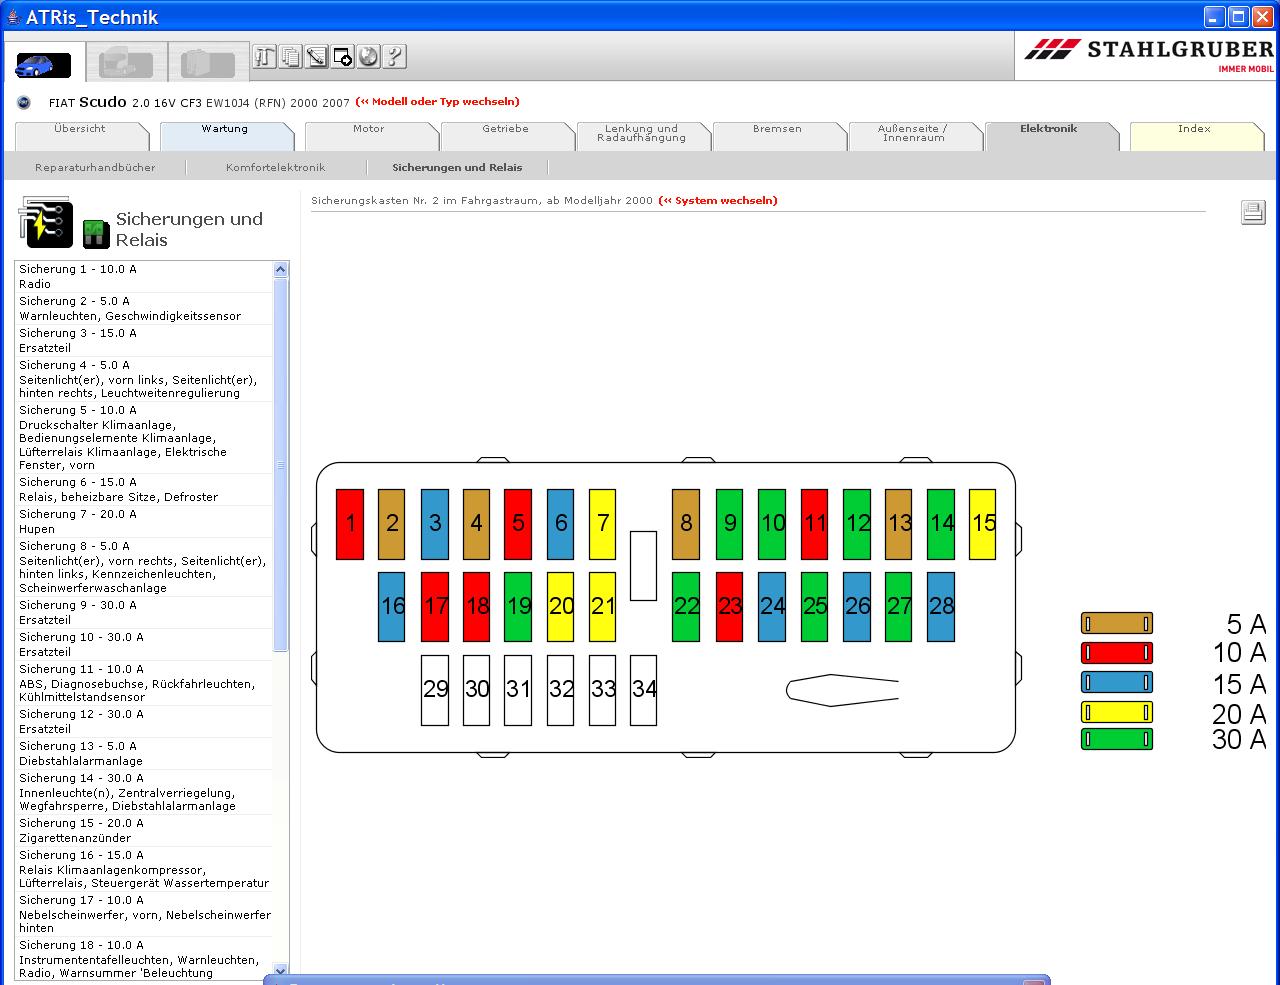Click the tools (hammer and wrench) toolbar icon
This screenshot has height=985, width=1280.
(264, 57)
